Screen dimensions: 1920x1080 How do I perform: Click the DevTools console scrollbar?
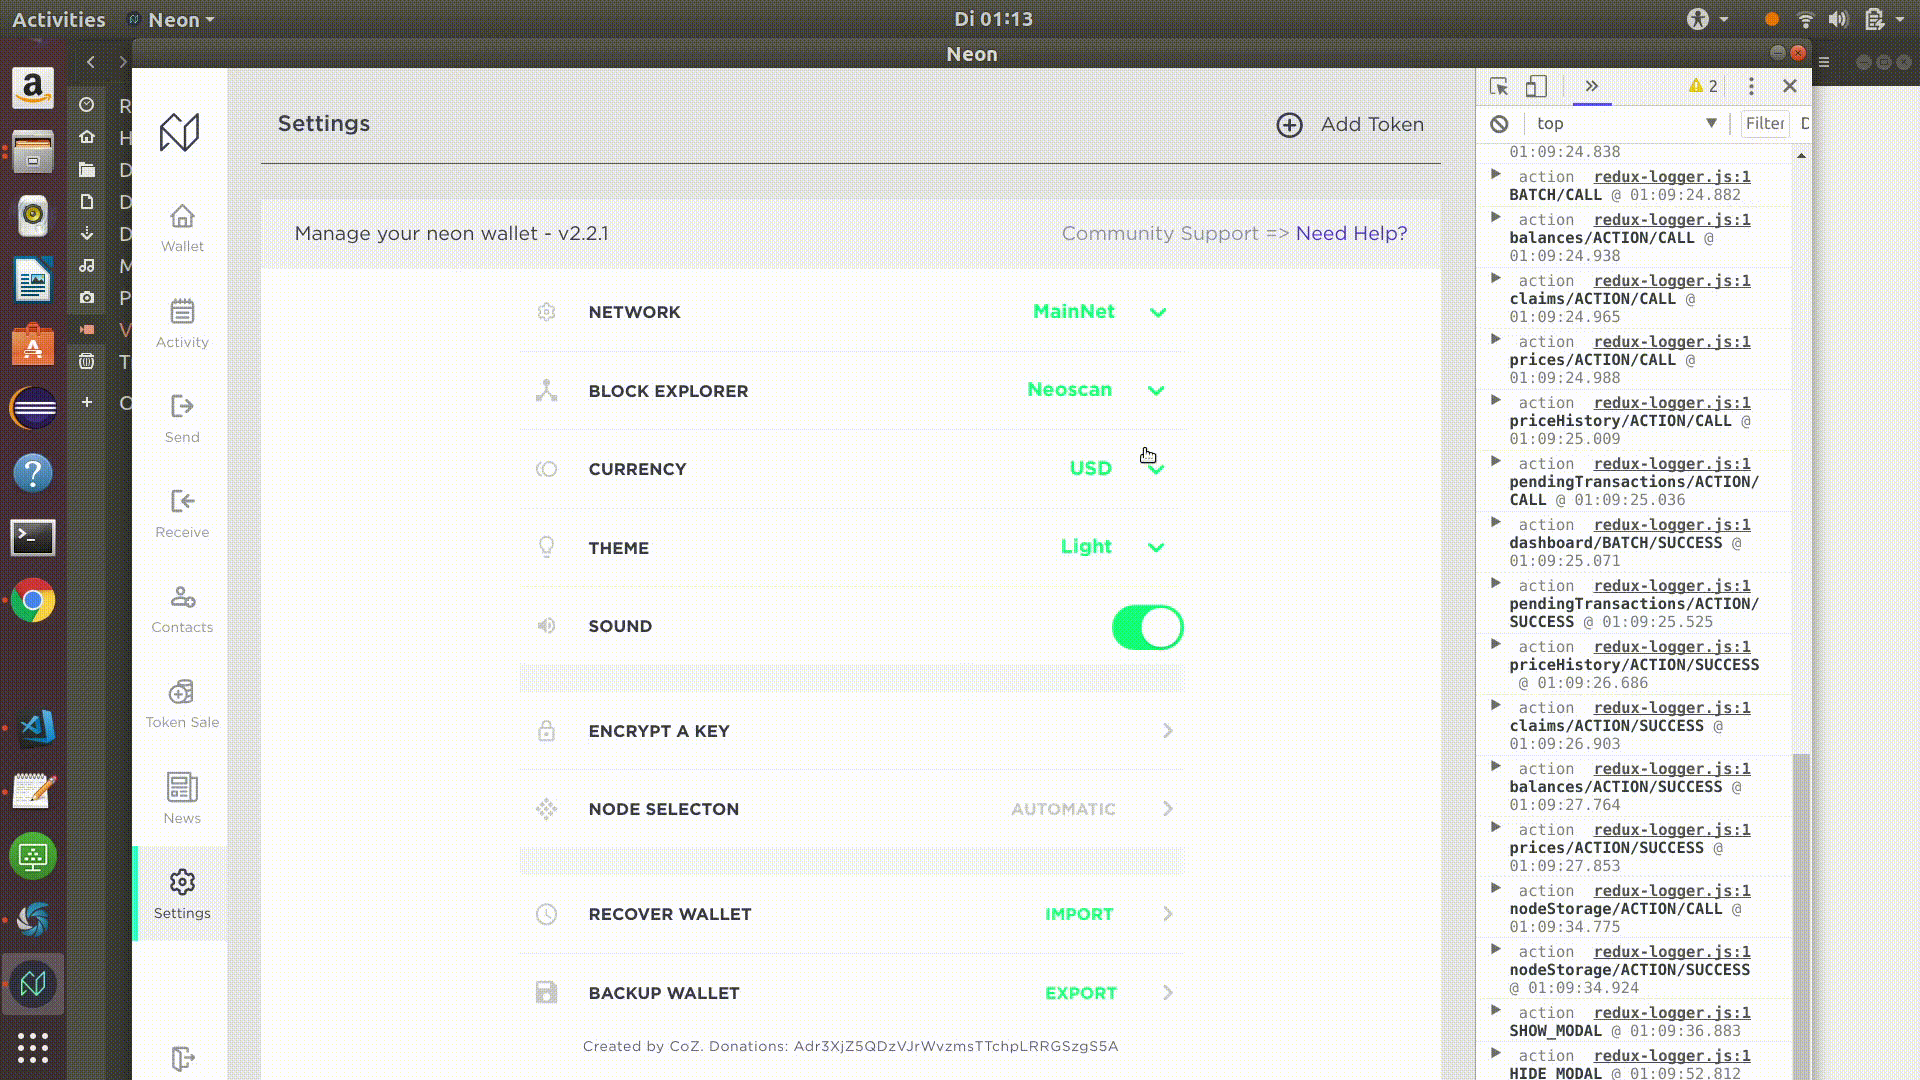[x=1801, y=915]
